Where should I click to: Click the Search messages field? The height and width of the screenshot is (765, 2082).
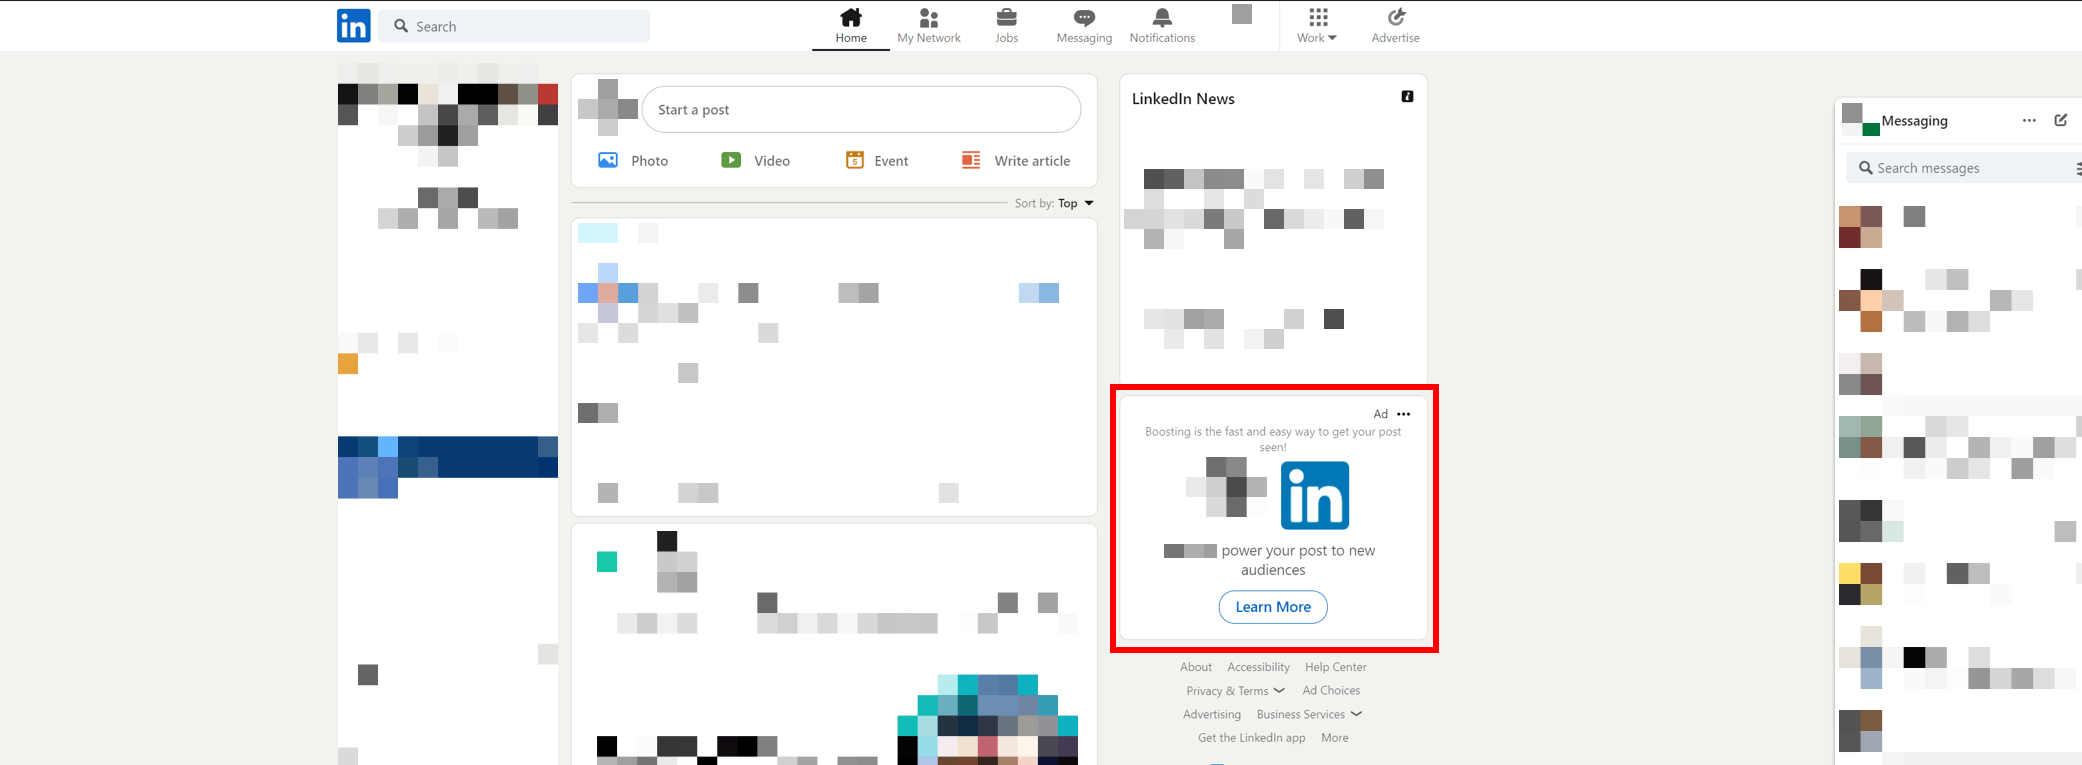[1964, 168]
